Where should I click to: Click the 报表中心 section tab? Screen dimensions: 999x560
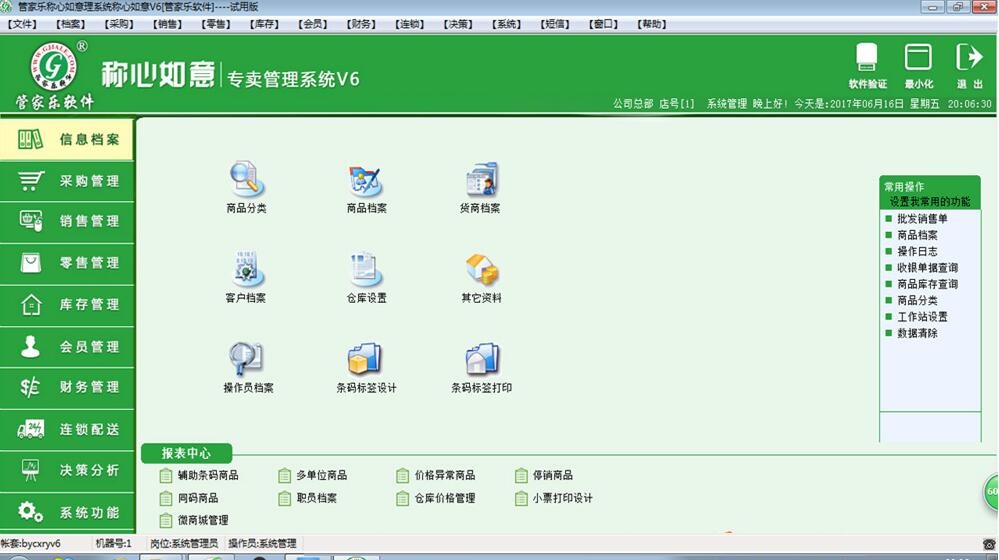click(186, 453)
